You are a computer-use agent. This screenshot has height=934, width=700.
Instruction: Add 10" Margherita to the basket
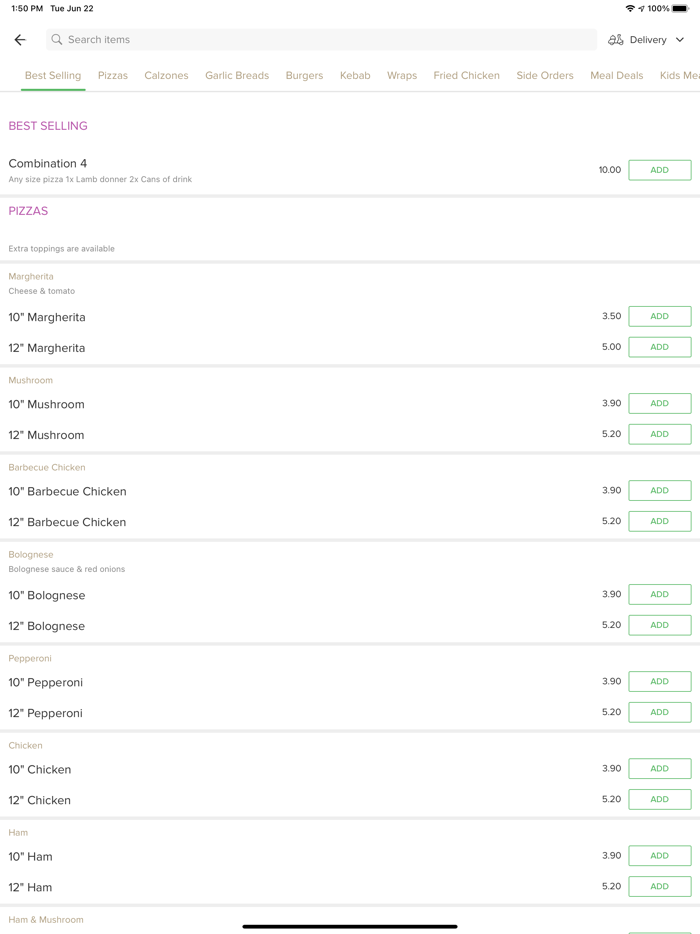659,316
